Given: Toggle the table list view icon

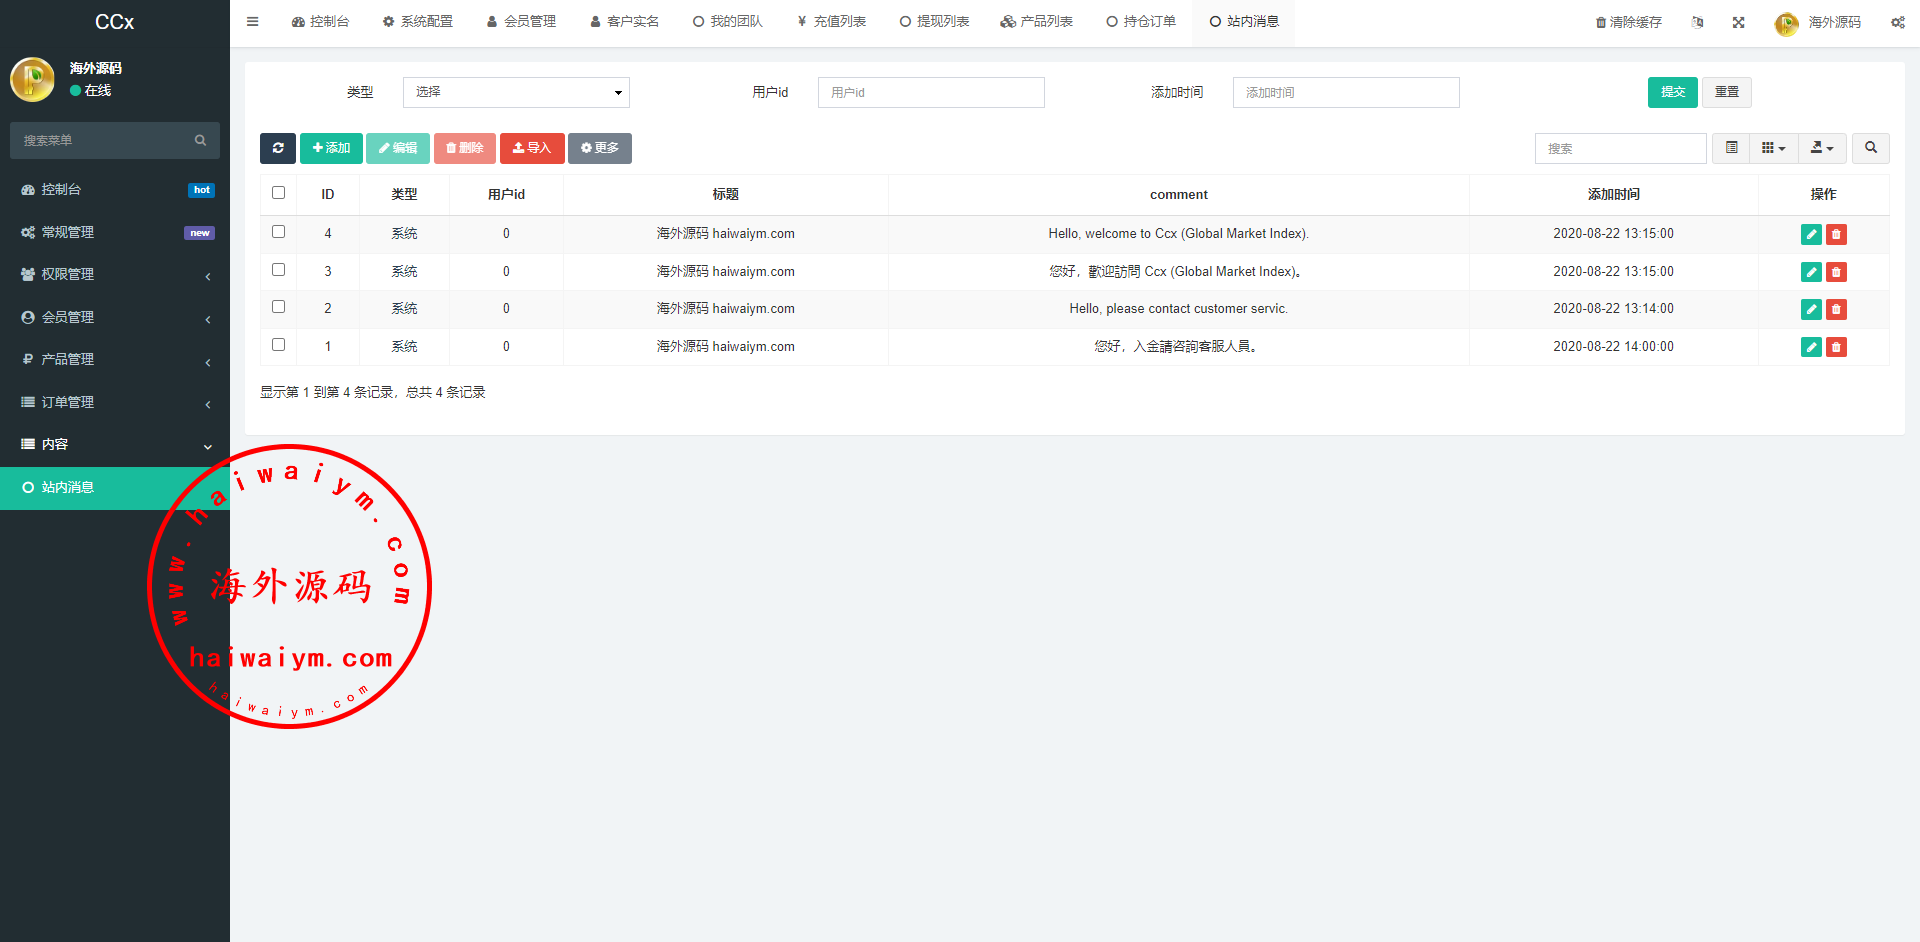Looking at the screenshot, I should coord(1731,148).
